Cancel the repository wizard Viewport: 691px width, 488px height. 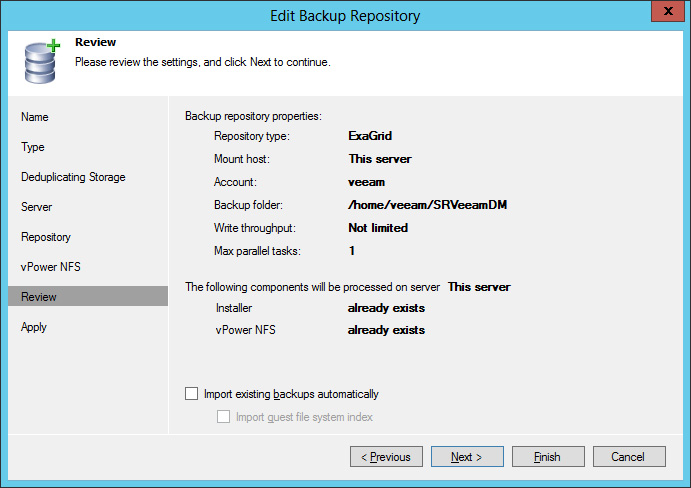pyautogui.click(x=629, y=457)
